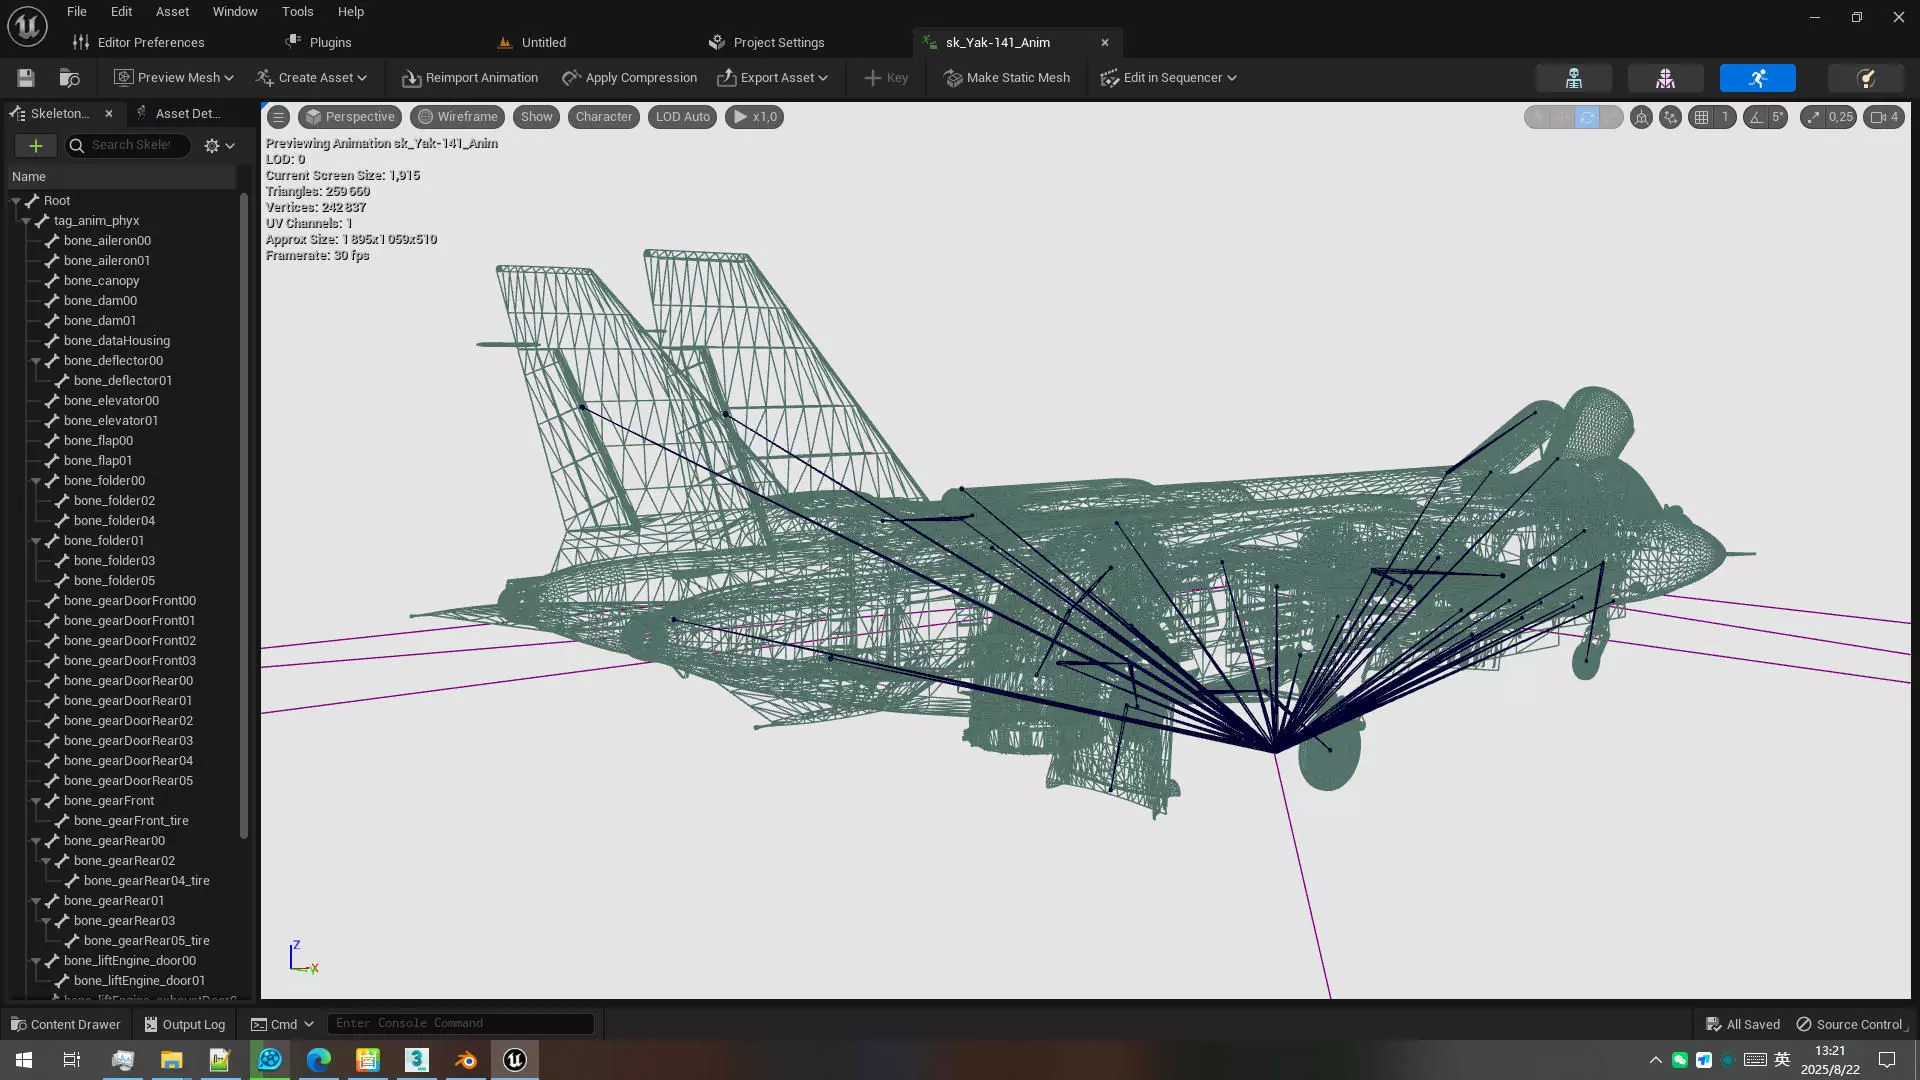The height and width of the screenshot is (1080, 1920).
Task: Save the current animation asset
Action: [26, 78]
